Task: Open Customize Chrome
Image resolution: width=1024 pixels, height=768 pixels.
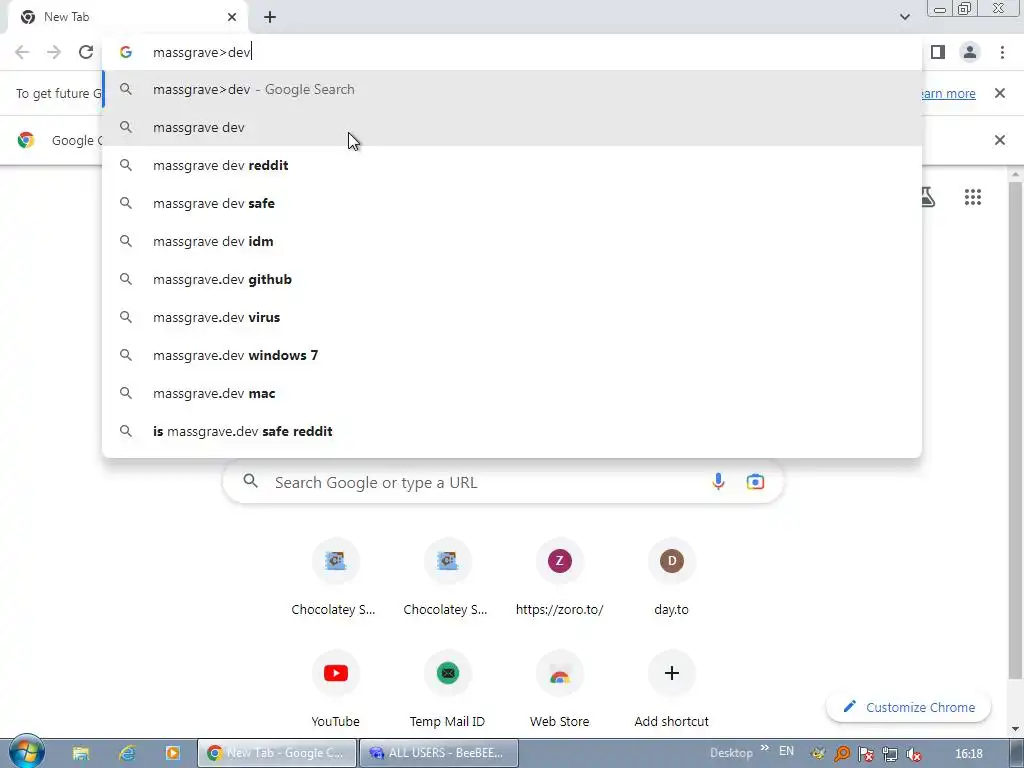Action: click(x=908, y=707)
